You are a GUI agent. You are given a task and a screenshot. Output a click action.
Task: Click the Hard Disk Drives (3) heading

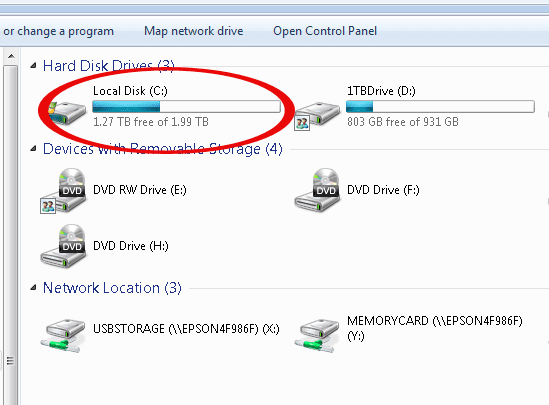point(109,65)
